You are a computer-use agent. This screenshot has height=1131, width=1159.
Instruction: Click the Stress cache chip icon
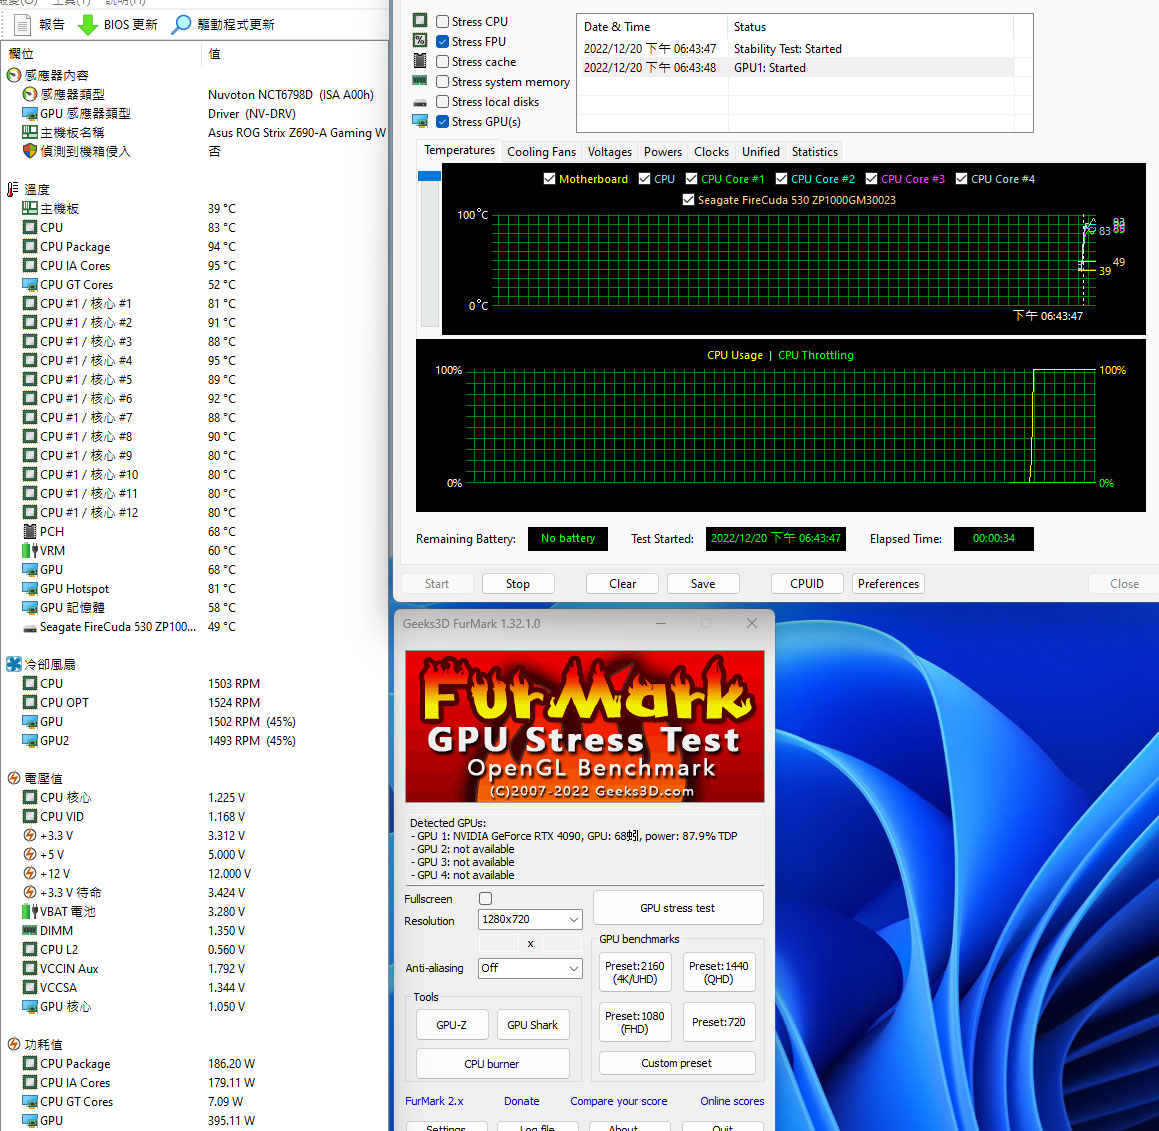(x=420, y=61)
